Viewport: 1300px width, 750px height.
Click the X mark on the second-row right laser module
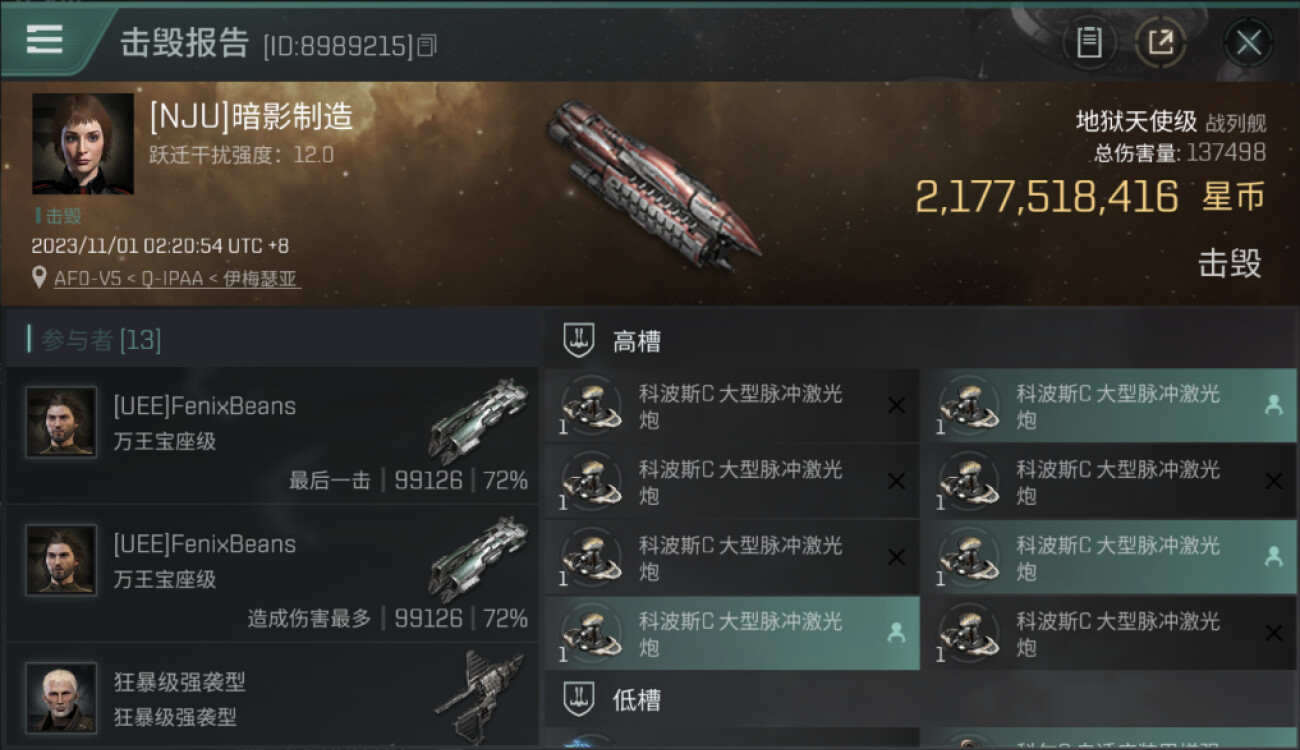tap(1273, 481)
